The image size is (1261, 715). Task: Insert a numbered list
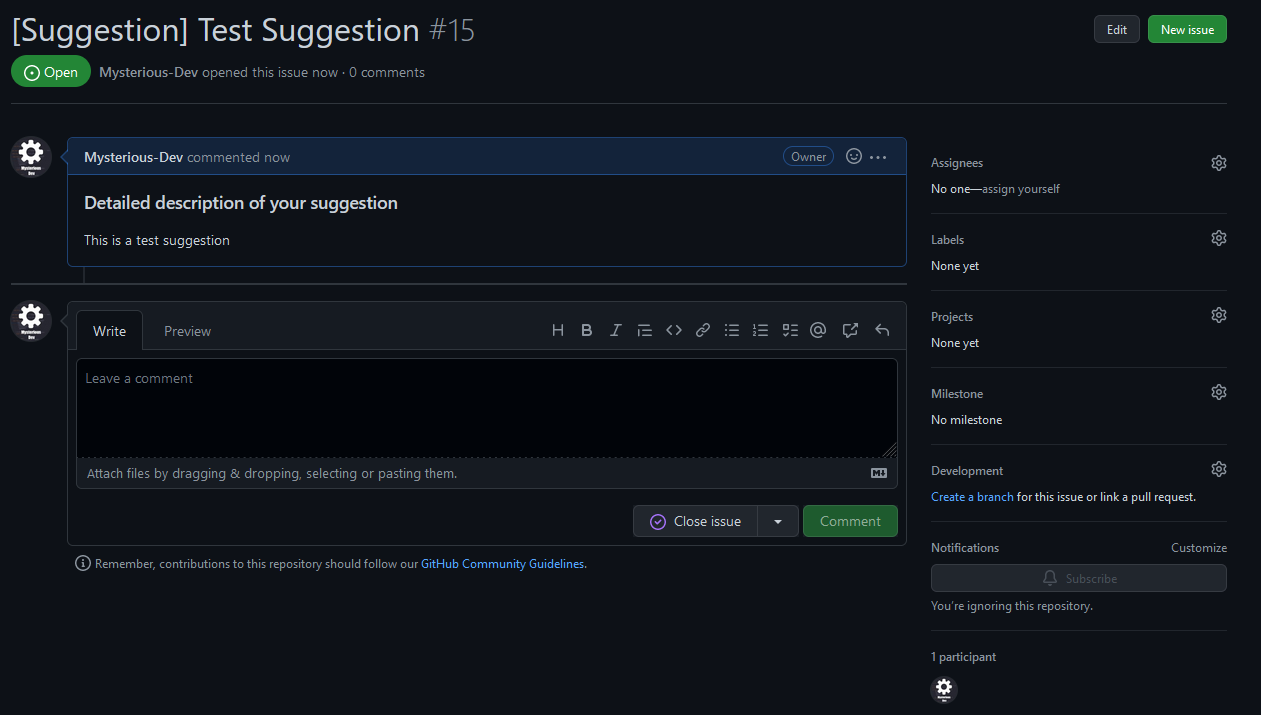coord(761,330)
